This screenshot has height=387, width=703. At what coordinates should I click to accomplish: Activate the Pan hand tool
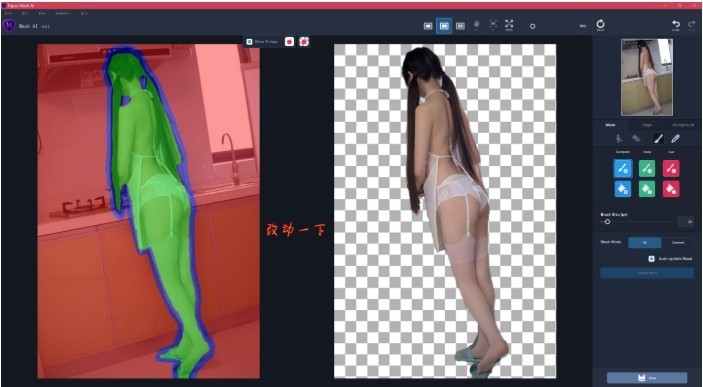[477, 25]
